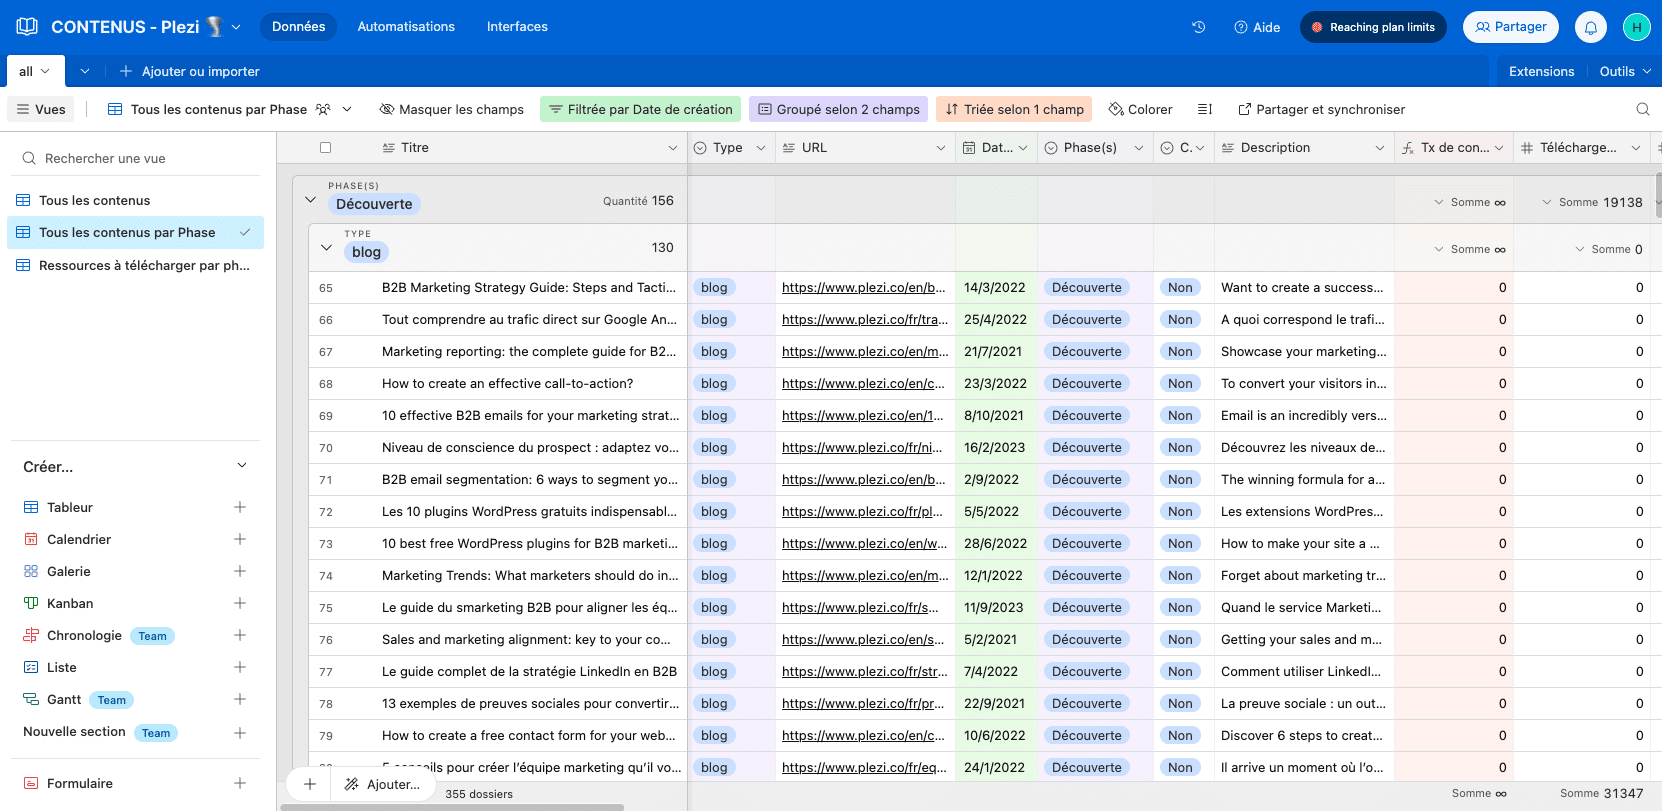Click Non tag in row 65
The height and width of the screenshot is (811, 1662).
(1180, 287)
